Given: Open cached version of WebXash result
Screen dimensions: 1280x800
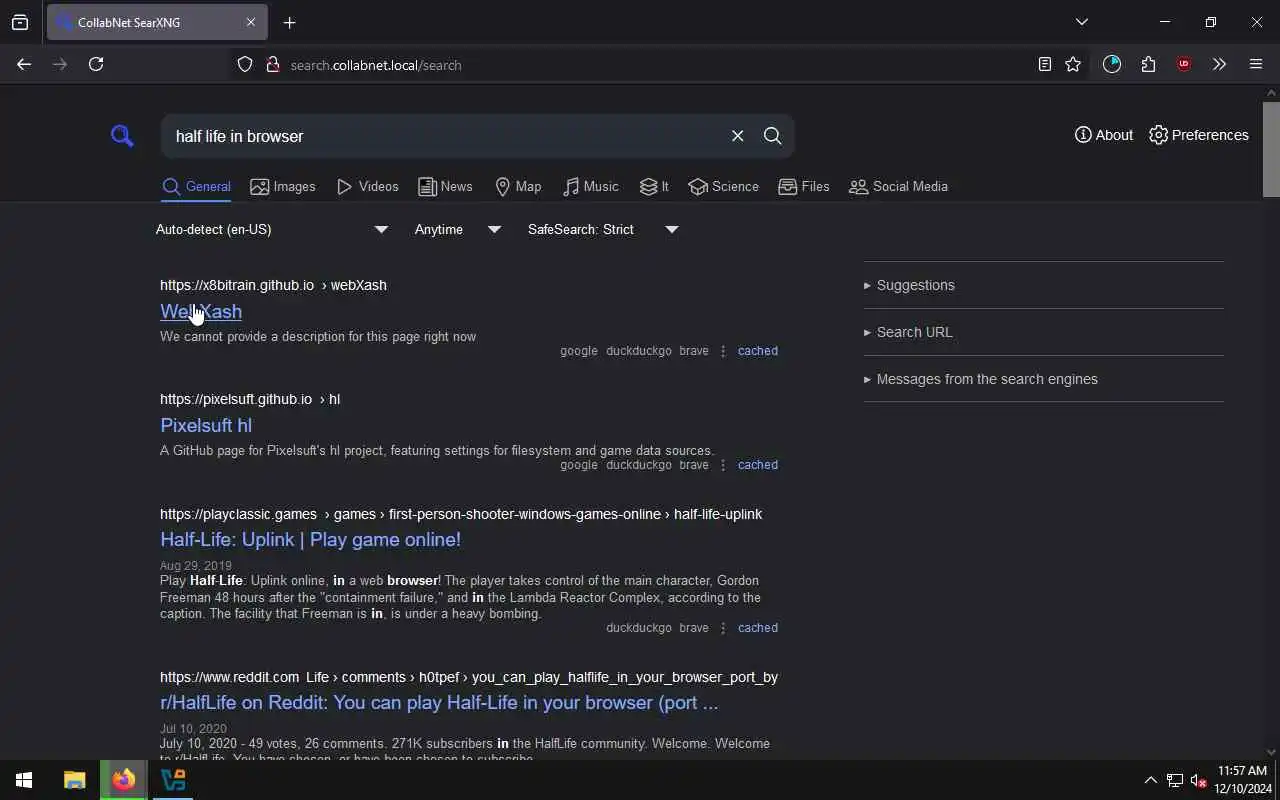Looking at the screenshot, I should 757,351.
